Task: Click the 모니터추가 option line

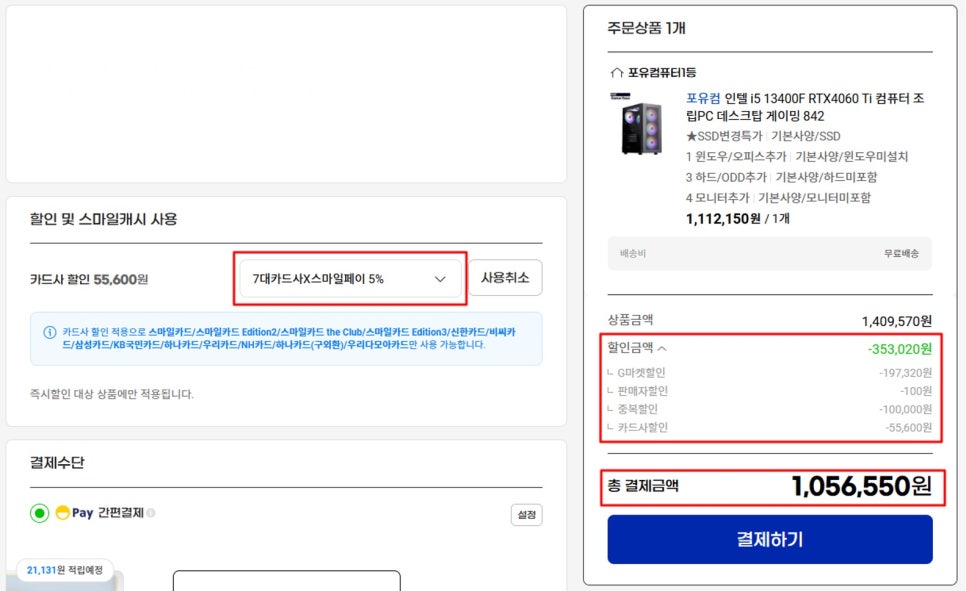Action: (x=778, y=198)
